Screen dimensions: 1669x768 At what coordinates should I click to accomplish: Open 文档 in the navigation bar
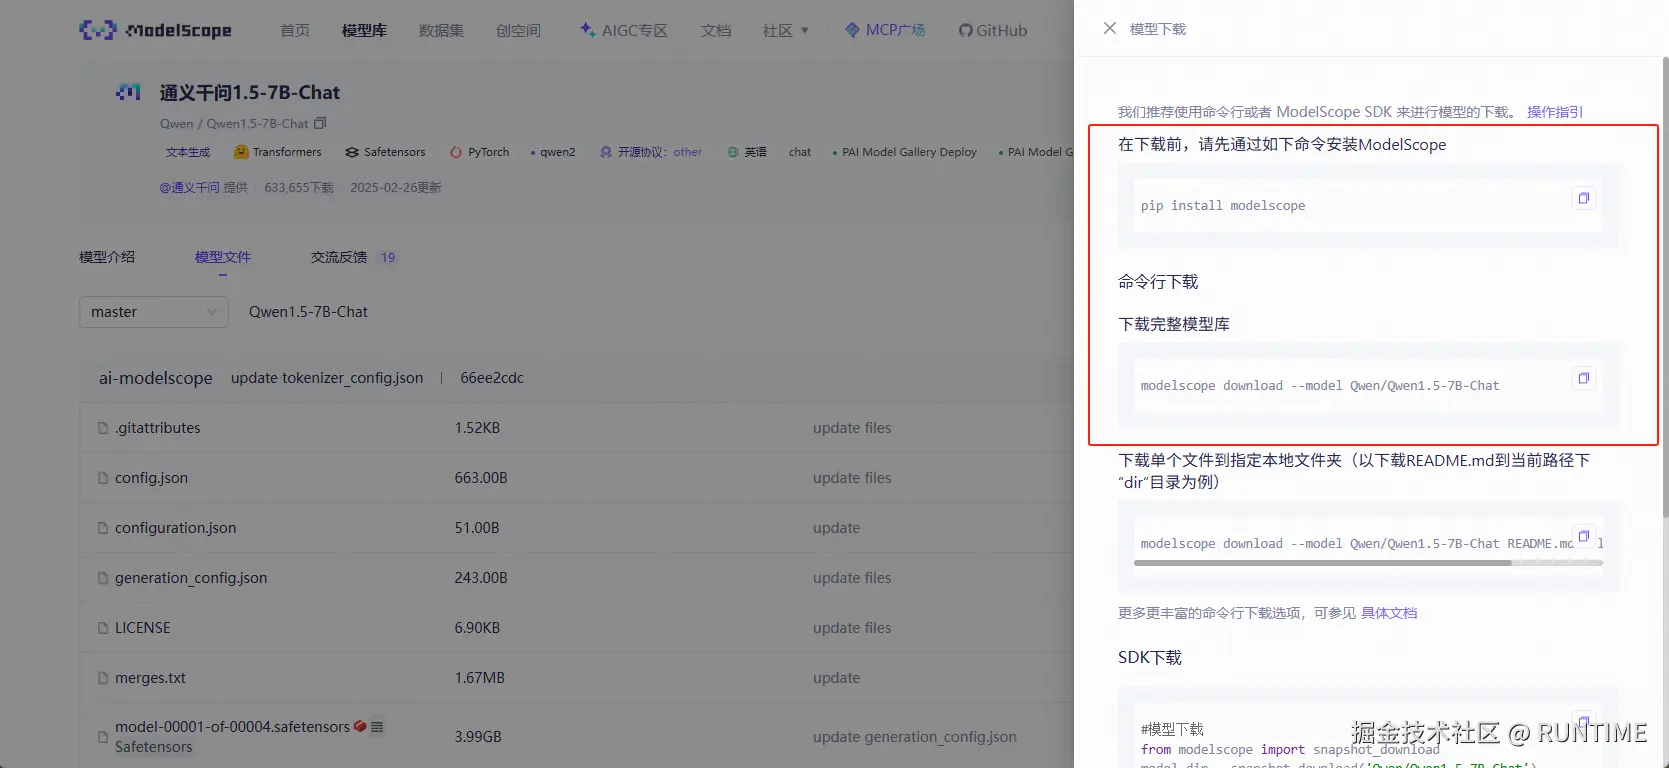point(716,31)
